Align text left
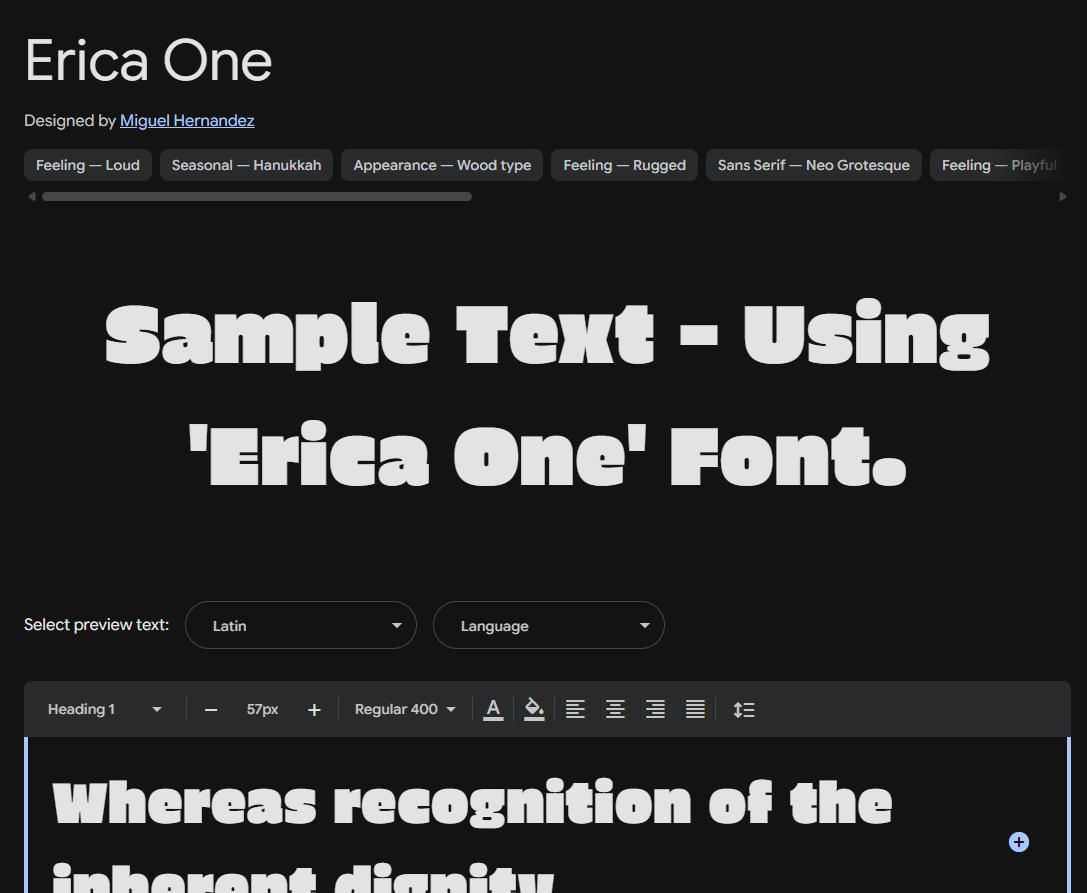The height and width of the screenshot is (893, 1087). tap(575, 709)
